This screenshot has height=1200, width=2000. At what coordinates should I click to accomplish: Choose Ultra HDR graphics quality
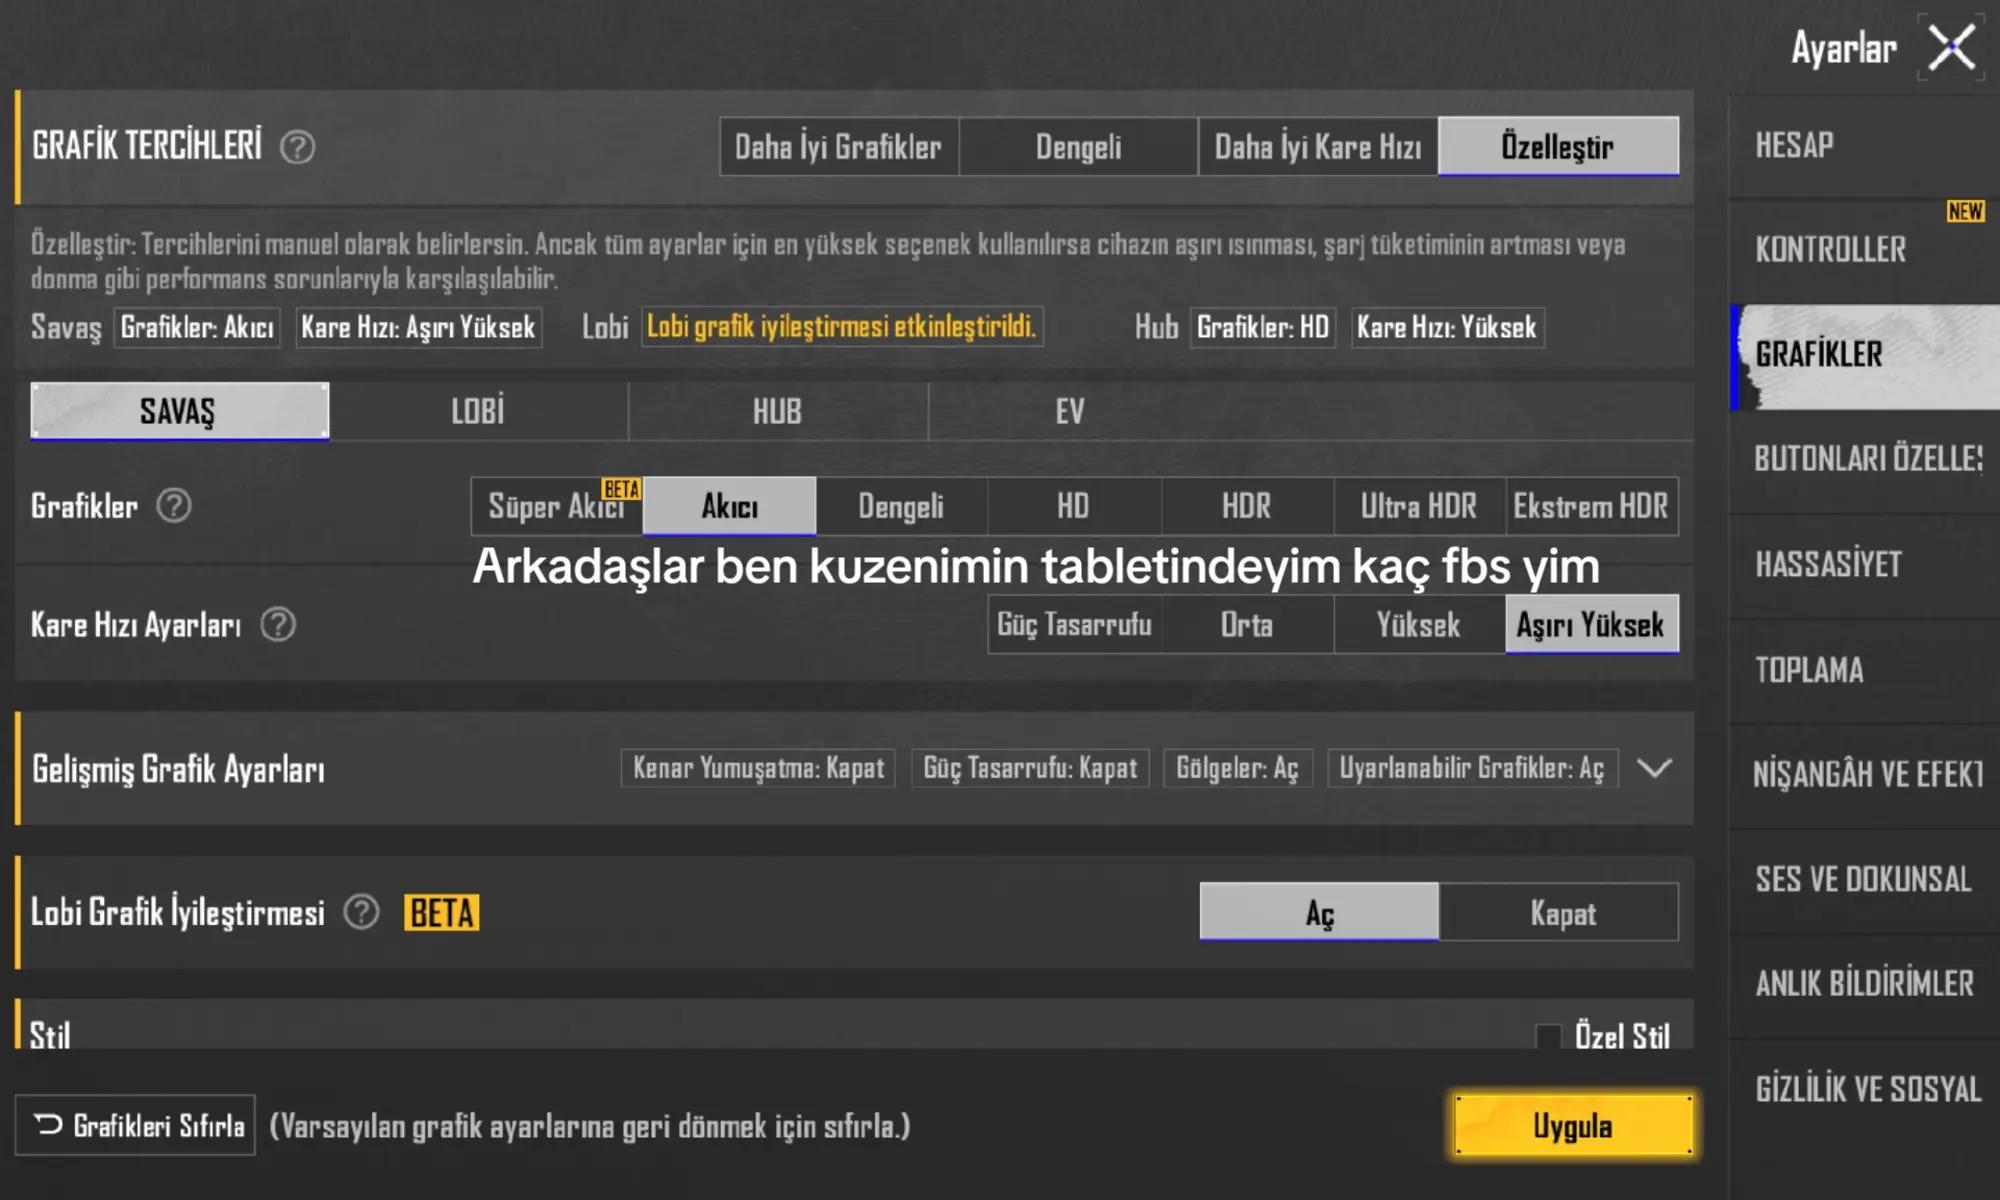1419,506
